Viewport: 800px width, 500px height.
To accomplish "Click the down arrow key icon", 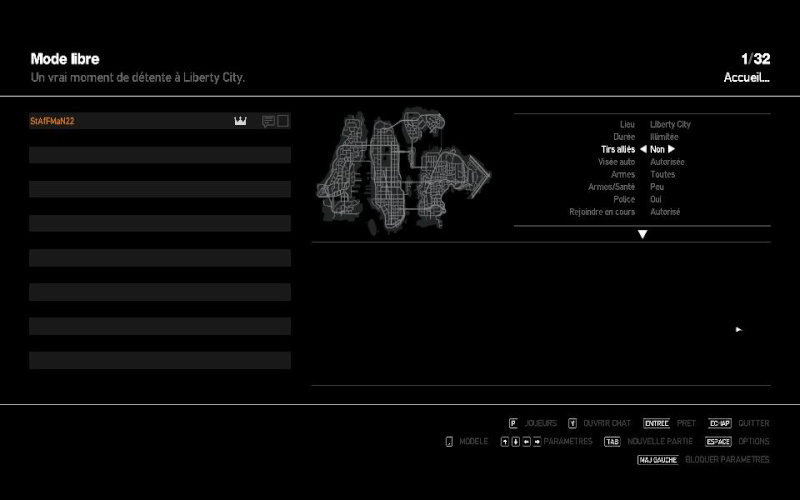I will 515,442.
